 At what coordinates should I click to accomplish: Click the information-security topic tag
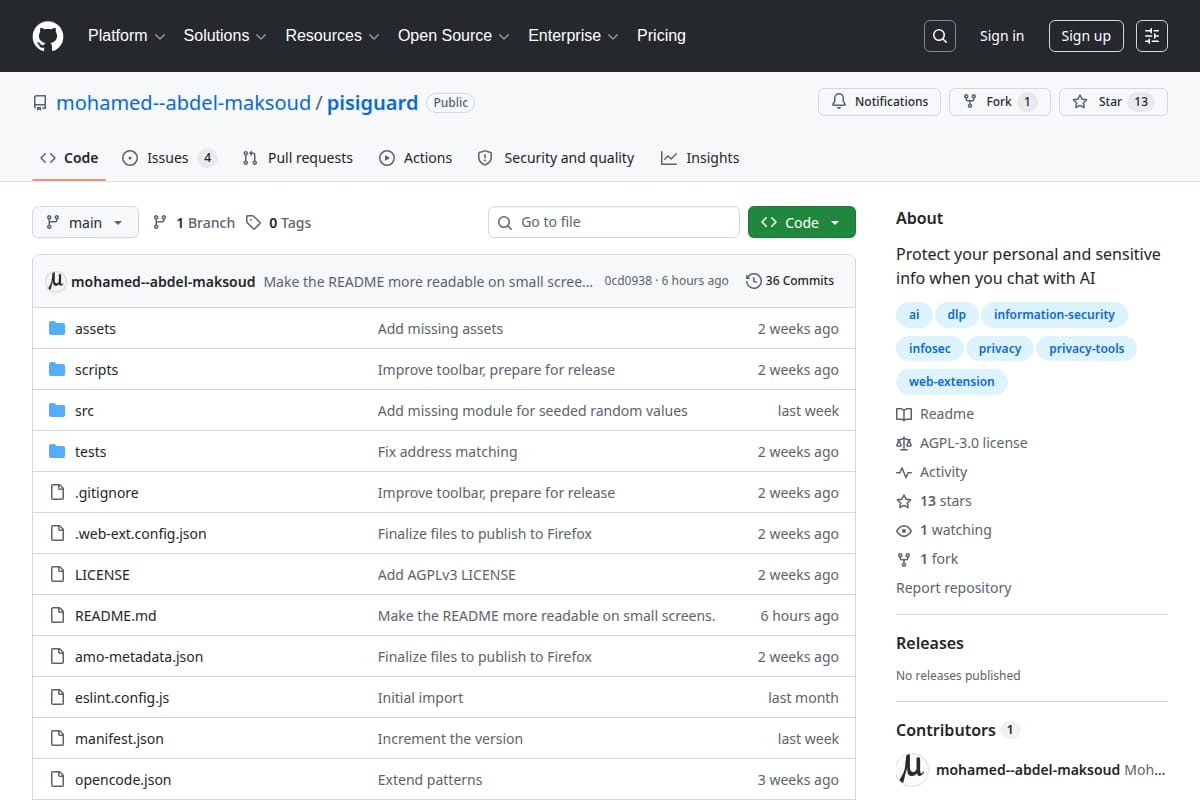[1054, 315]
